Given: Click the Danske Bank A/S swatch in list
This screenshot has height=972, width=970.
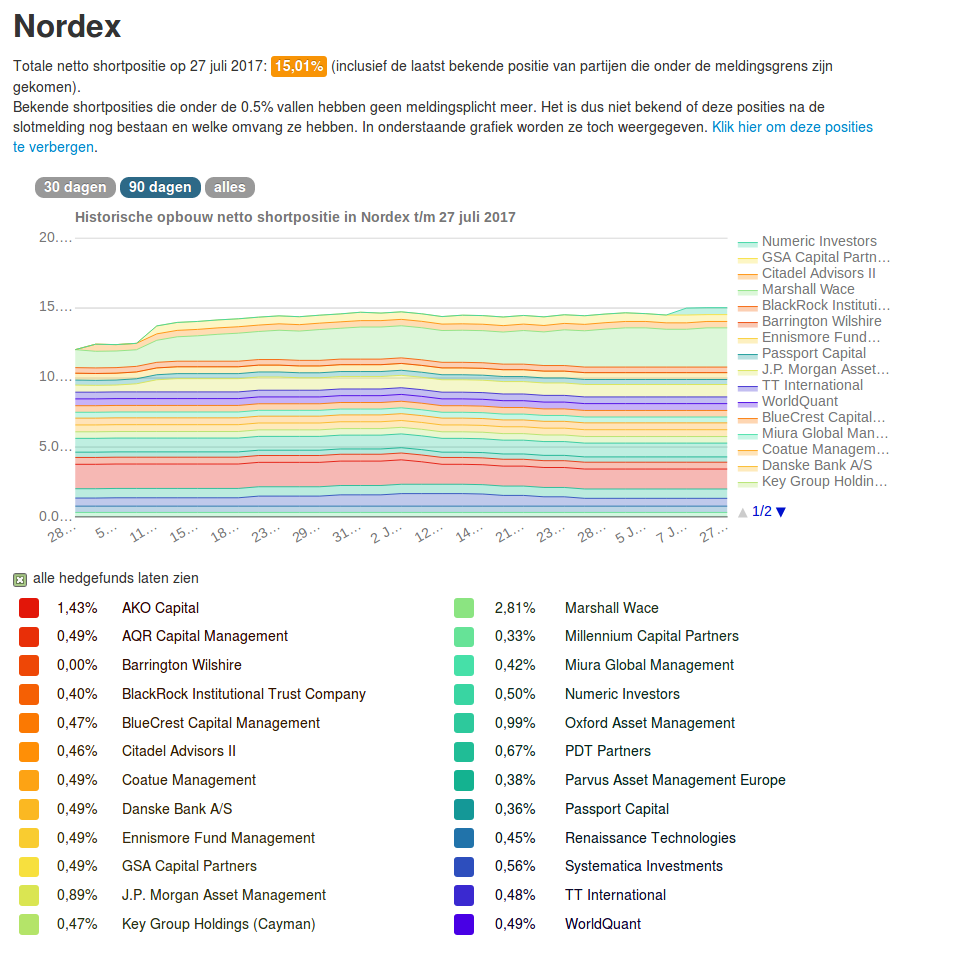Looking at the screenshot, I should (x=29, y=809).
